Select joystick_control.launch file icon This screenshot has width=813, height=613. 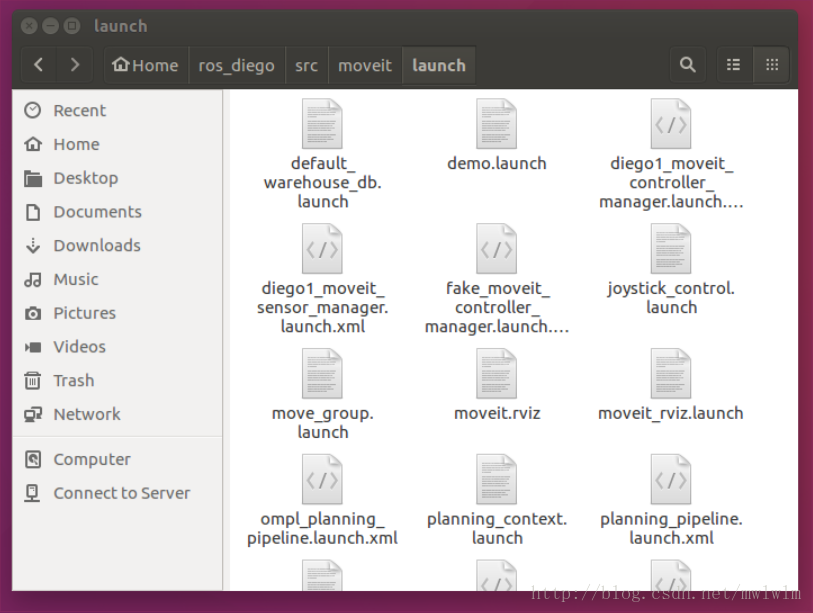tap(671, 248)
